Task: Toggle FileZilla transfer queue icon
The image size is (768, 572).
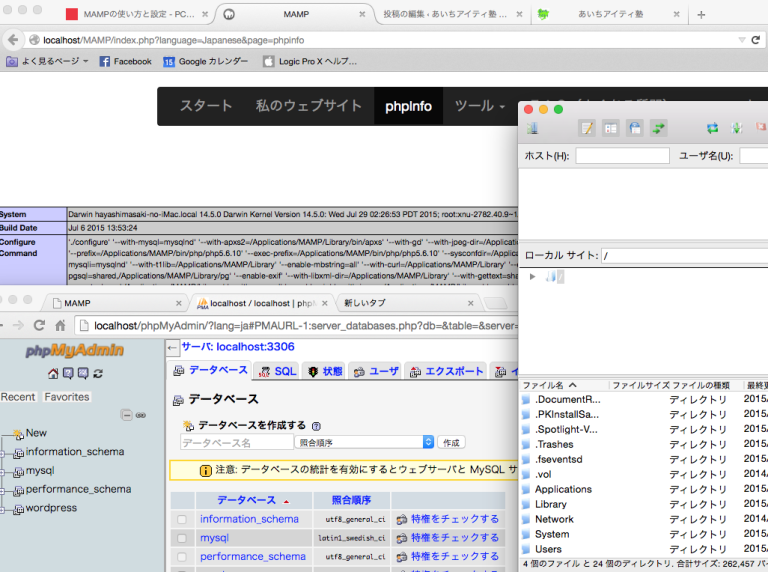Action: 659,128
